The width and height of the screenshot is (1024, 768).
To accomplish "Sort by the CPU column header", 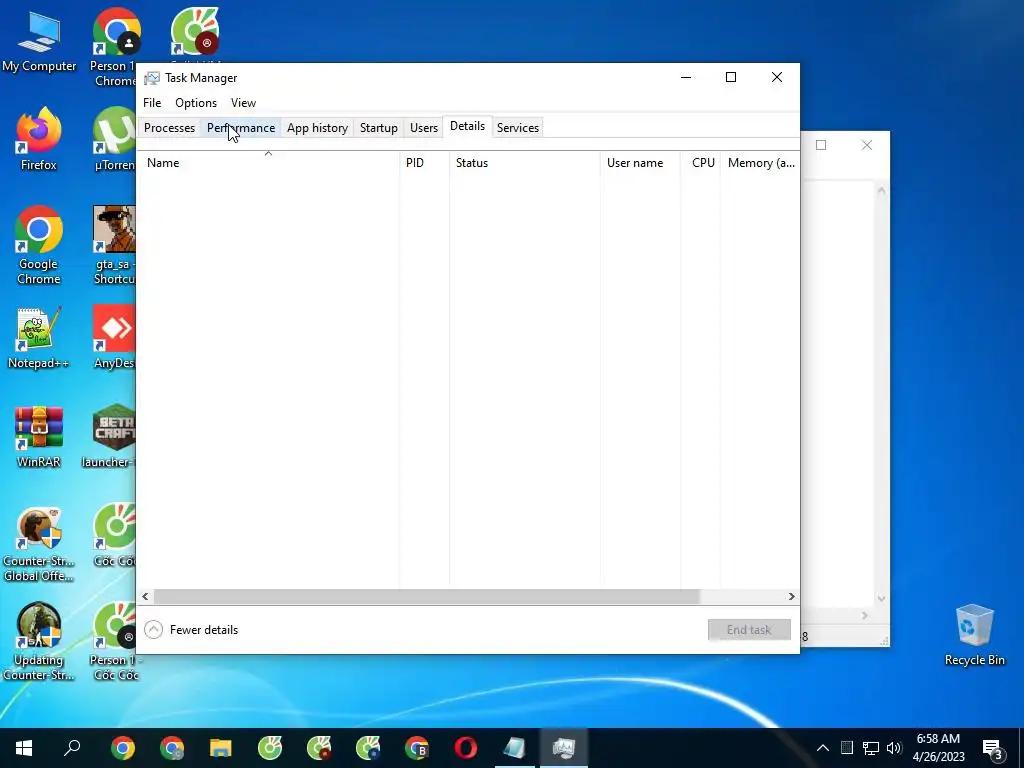I will coord(701,163).
